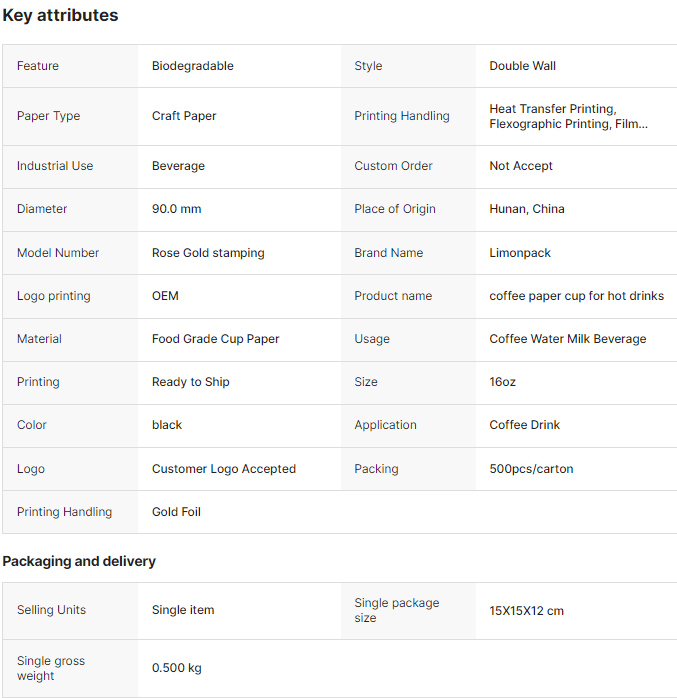Click the Customer Logo Accepted value
Image resolution: width=677 pixels, height=698 pixels.
pyautogui.click(x=224, y=469)
